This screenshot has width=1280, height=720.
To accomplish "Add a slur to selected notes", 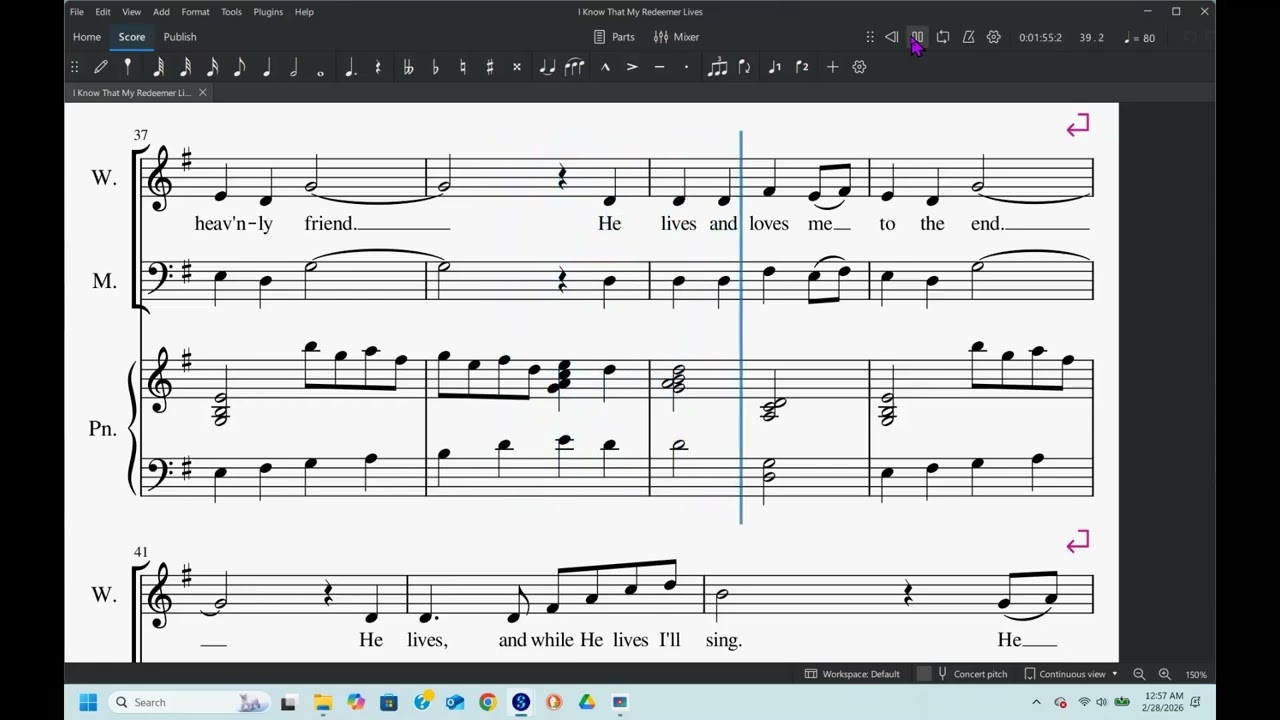I will point(574,67).
